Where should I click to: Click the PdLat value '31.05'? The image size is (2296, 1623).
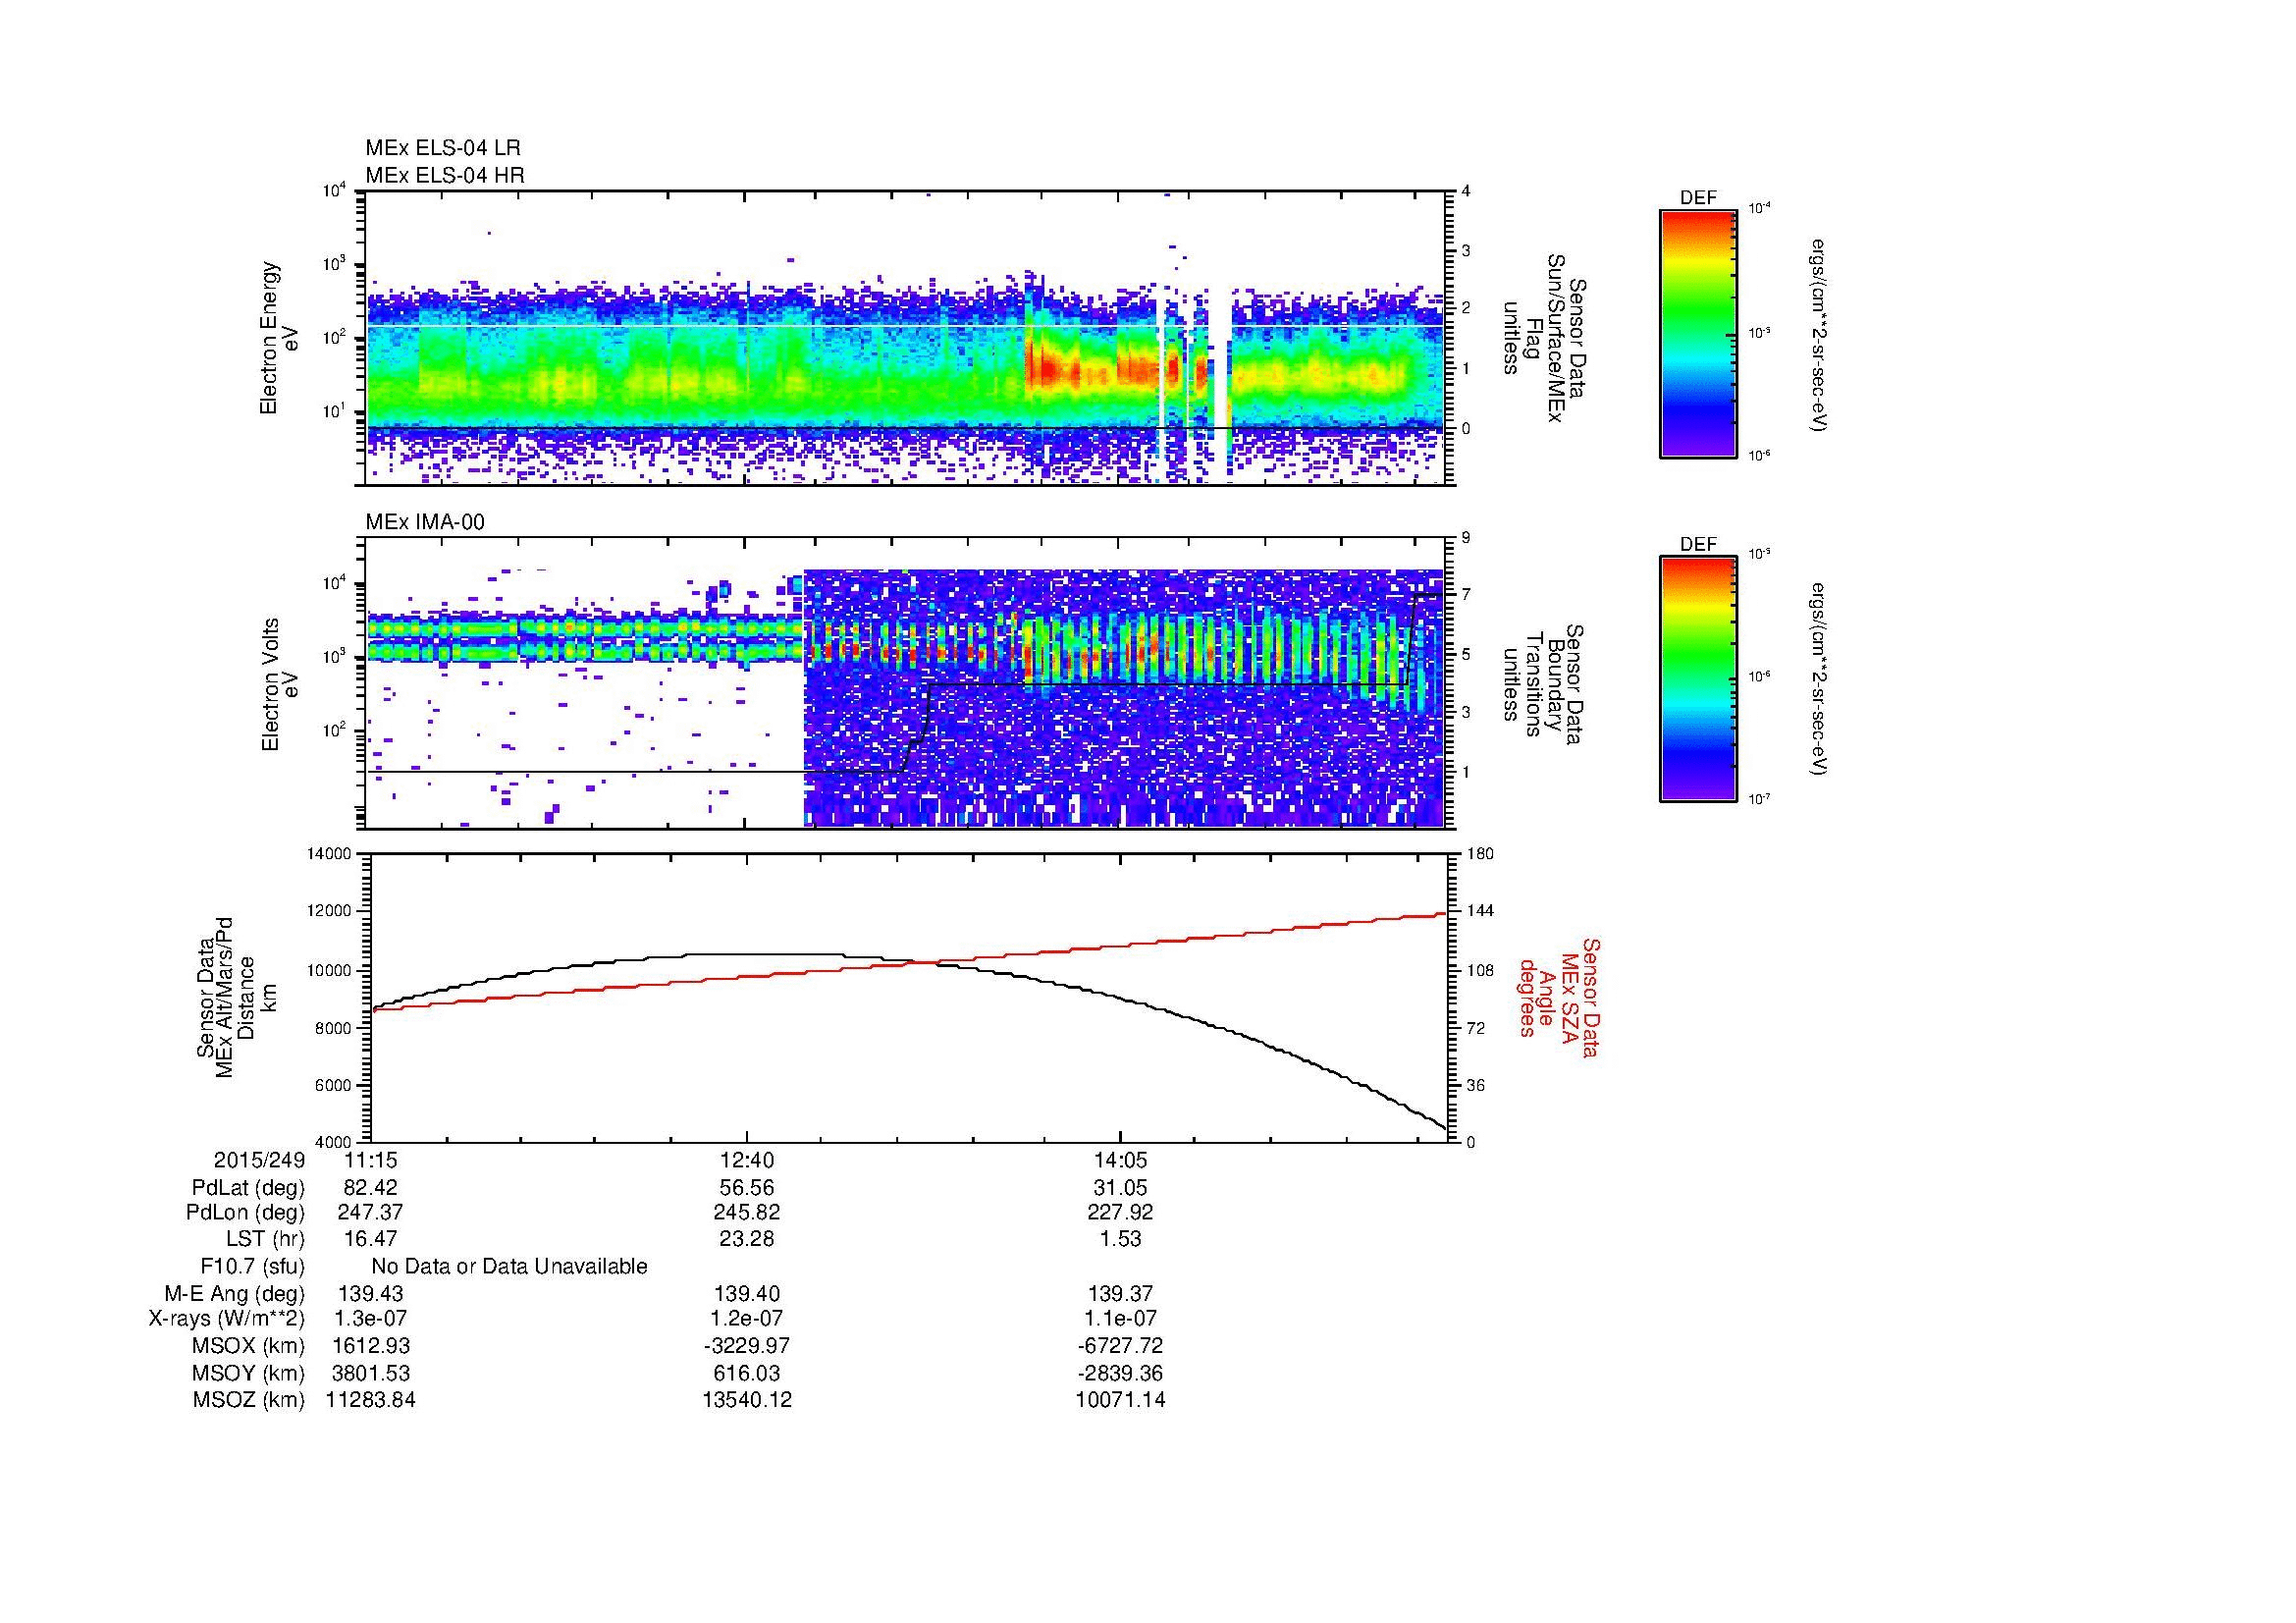pyautogui.click(x=1120, y=1188)
